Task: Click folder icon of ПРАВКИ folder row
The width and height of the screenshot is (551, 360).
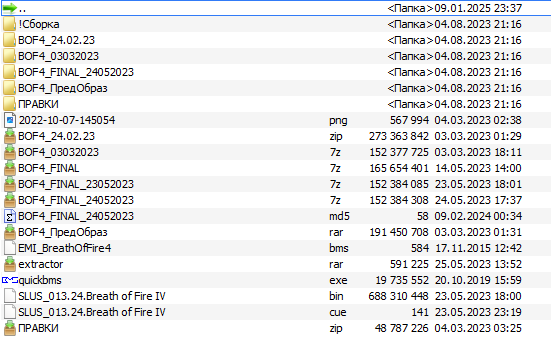Action: (x=9, y=104)
